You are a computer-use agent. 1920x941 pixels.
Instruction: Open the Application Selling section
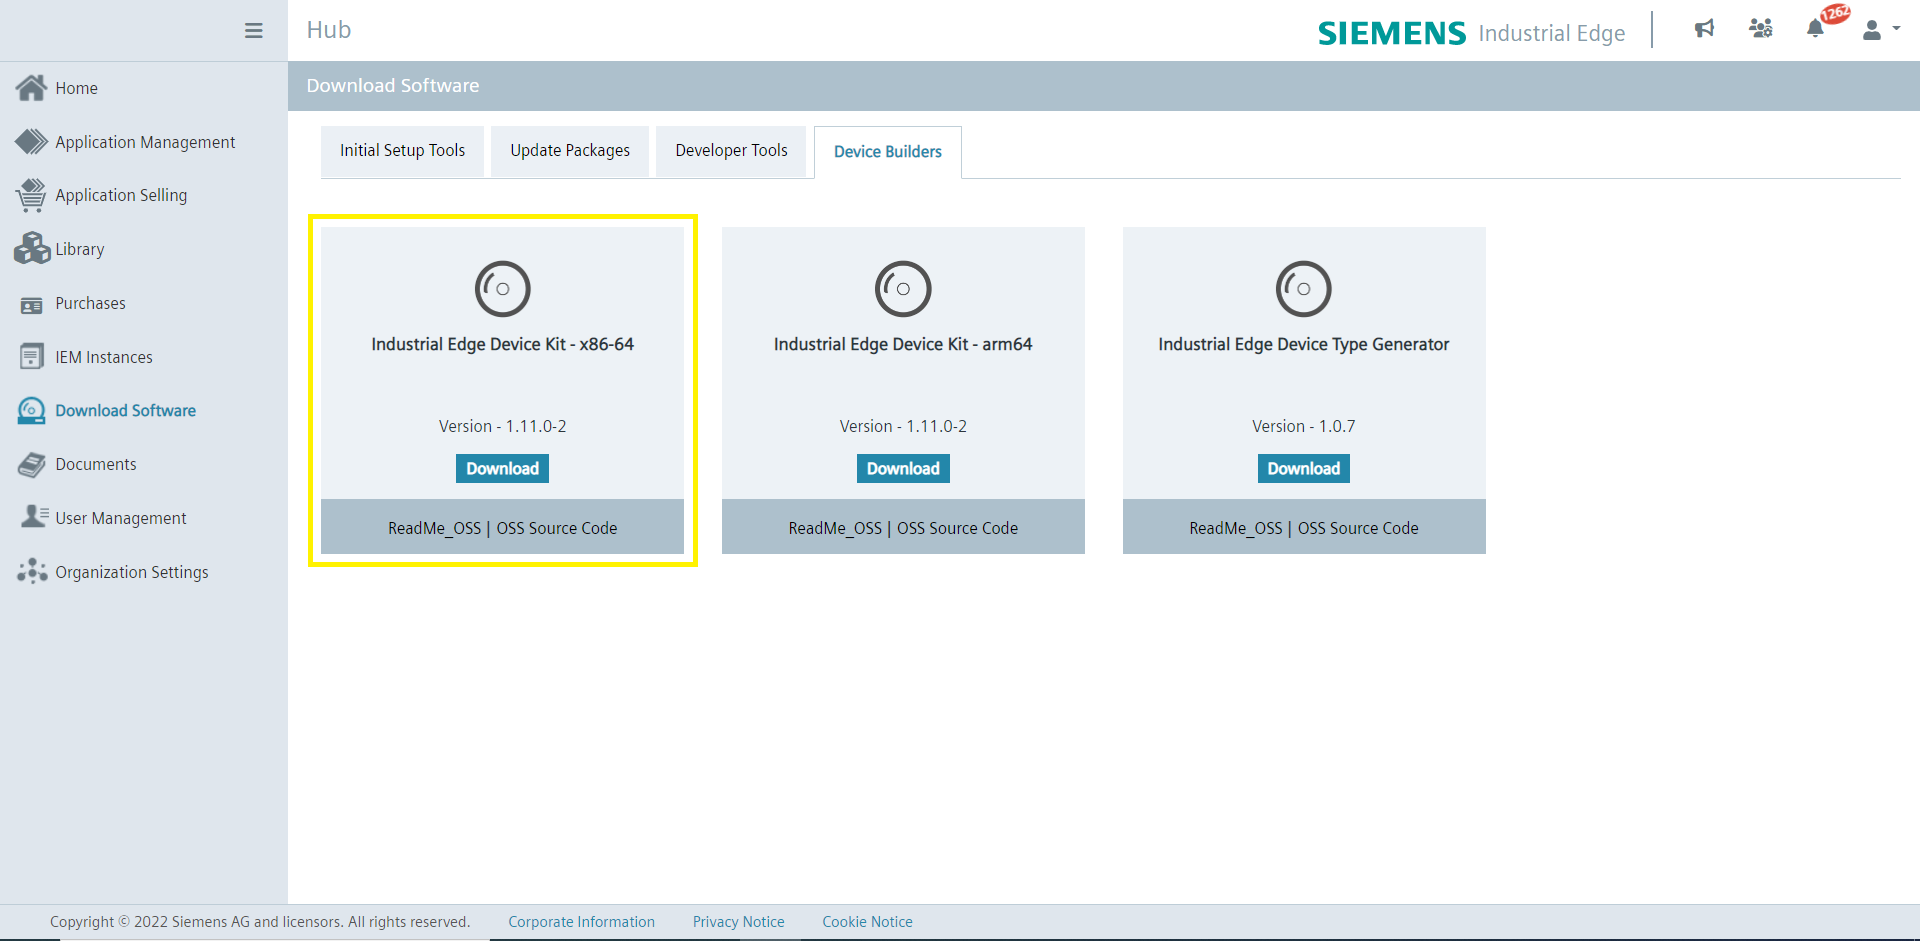click(x=121, y=195)
